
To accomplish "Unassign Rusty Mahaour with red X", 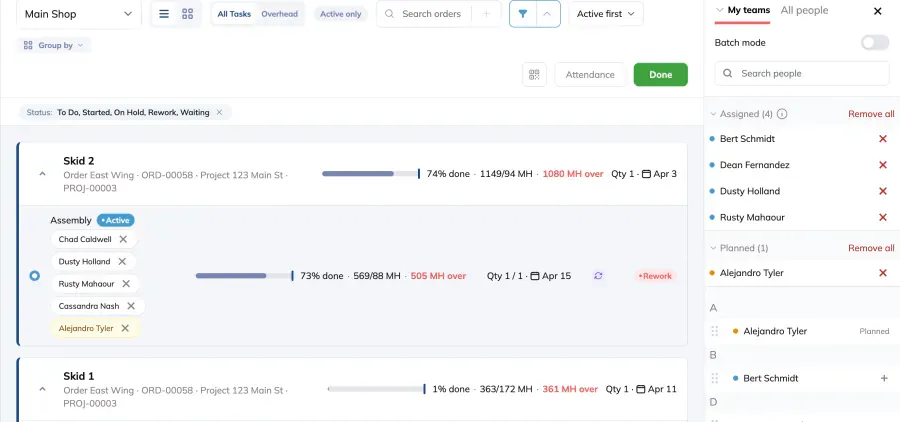I will pyautogui.click(x=883, y=218).
